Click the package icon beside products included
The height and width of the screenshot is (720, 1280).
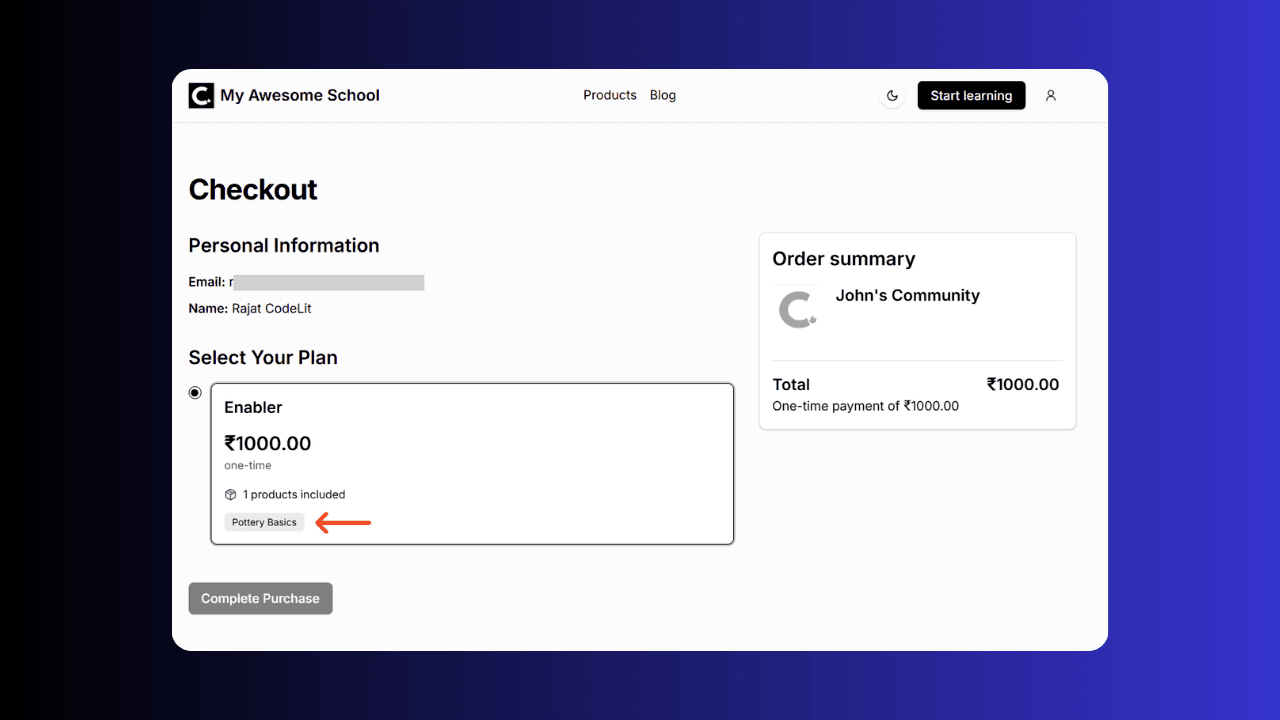[x=231, y=494]
